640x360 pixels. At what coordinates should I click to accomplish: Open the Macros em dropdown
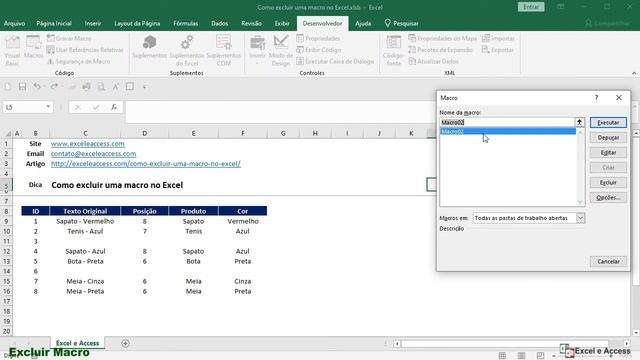coord(580,218)
